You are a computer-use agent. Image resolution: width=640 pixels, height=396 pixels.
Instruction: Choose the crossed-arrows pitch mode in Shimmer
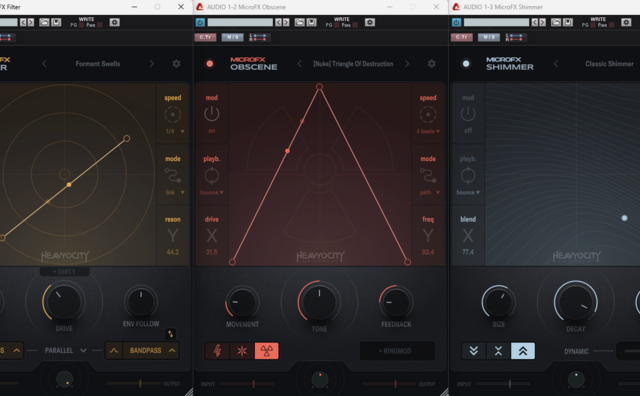[498, 351]
